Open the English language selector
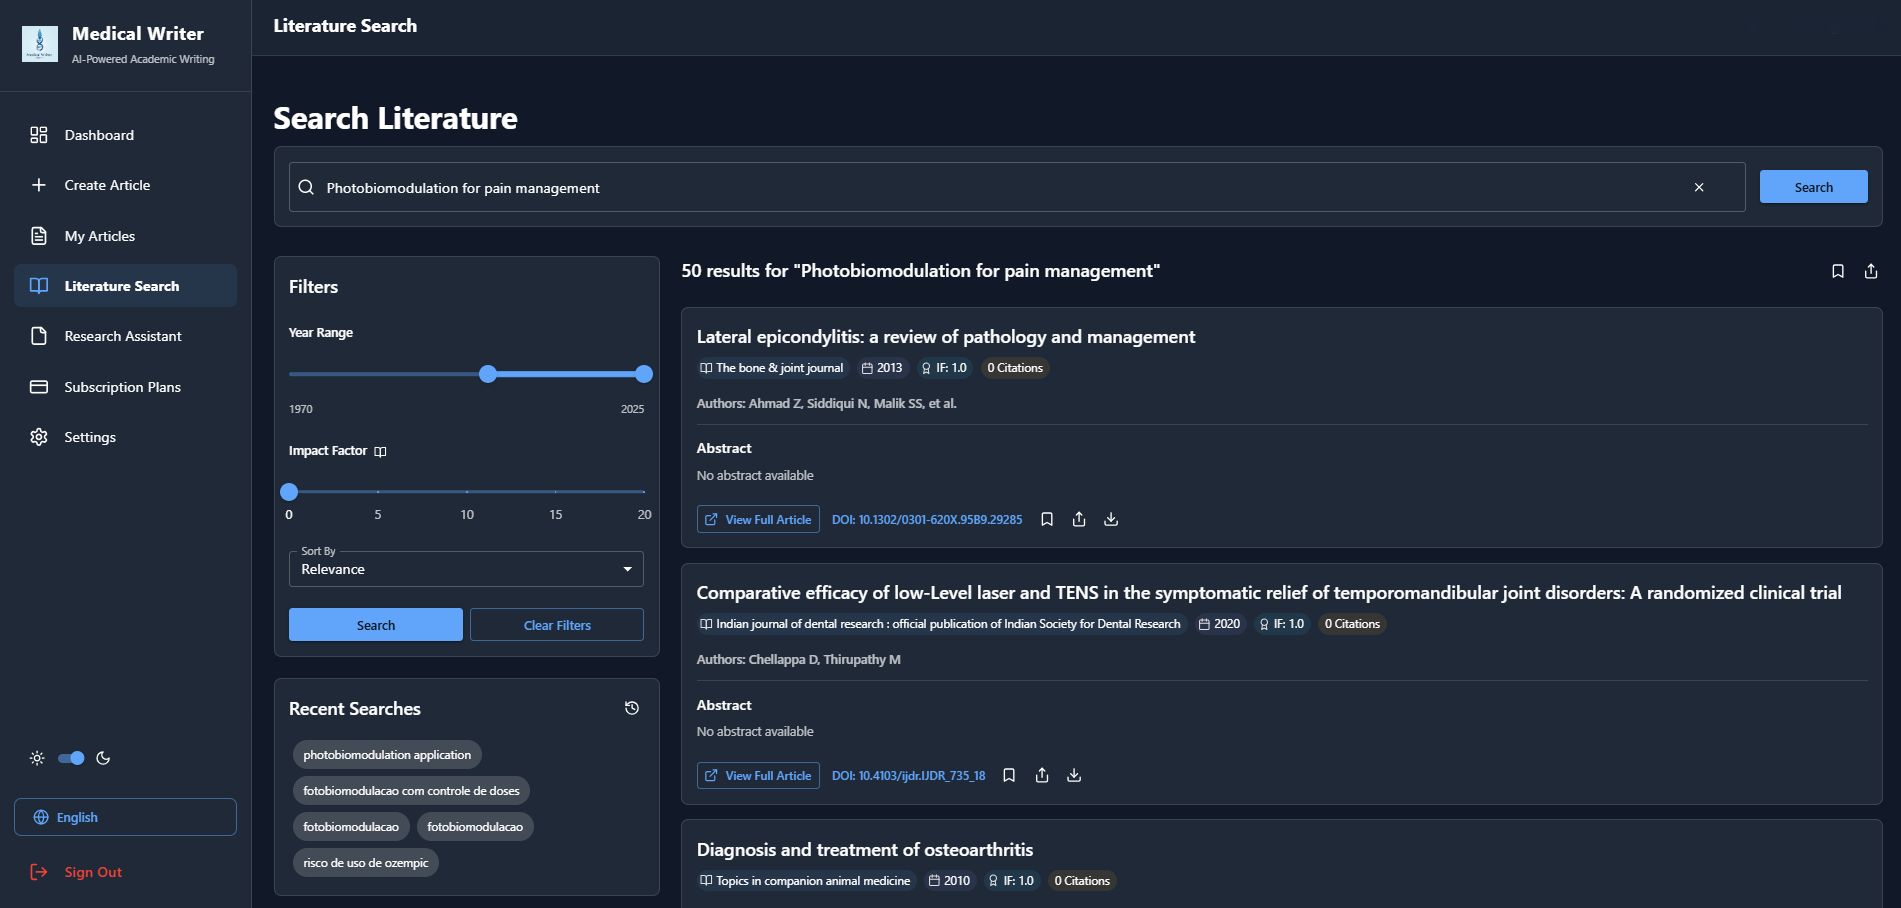1901x908 pixels. [125, 817]
